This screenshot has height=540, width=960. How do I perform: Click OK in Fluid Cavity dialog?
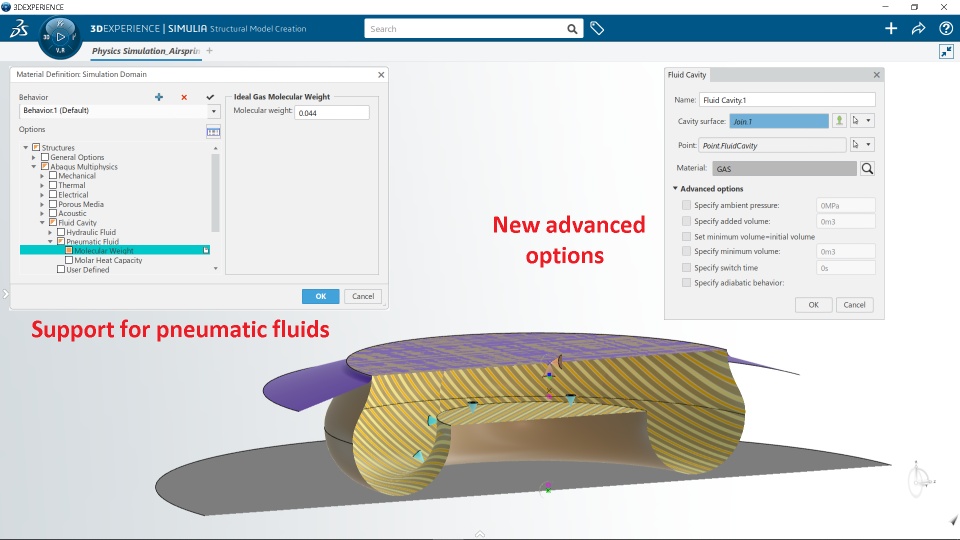pyautogui.click(x=814, y=305)
